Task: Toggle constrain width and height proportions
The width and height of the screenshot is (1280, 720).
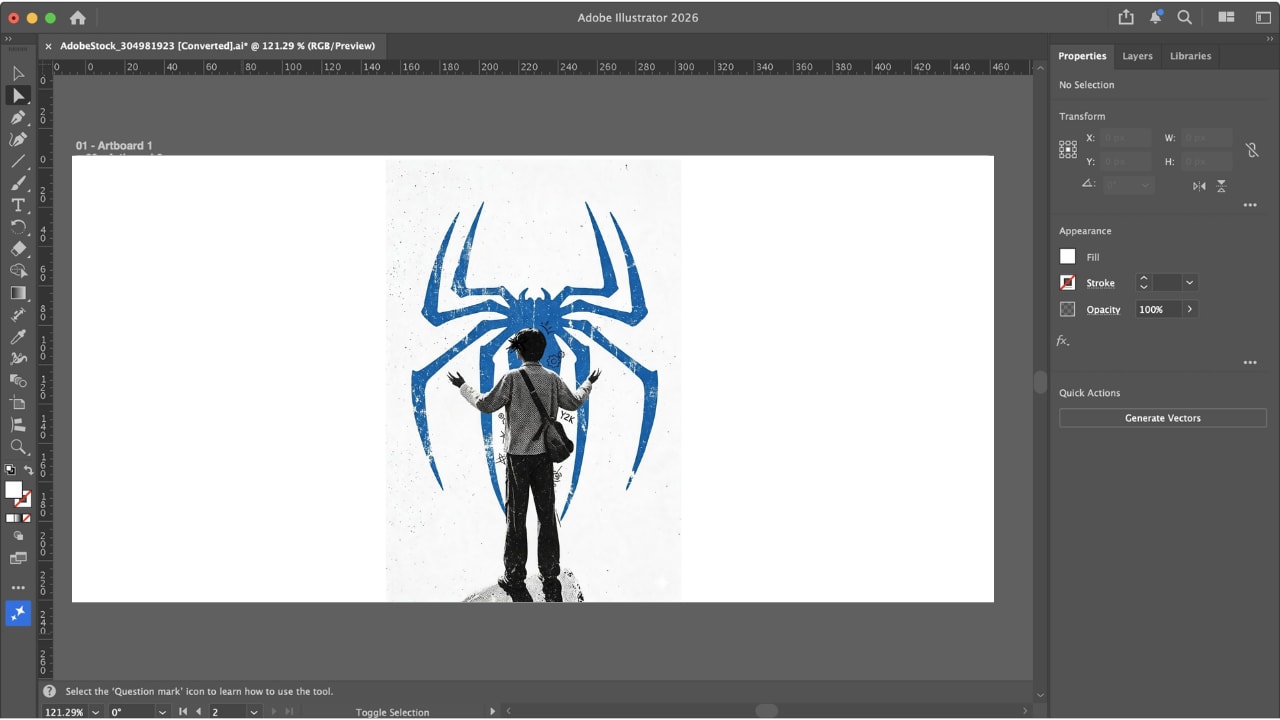Action: coord(1251,150)
